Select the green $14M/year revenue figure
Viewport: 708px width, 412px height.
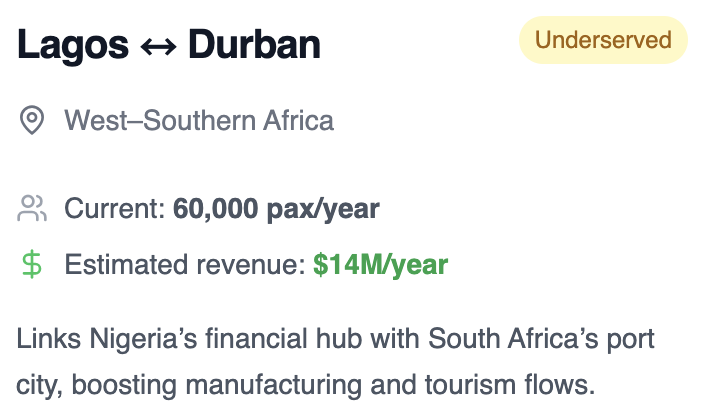(x=381, y=265)
